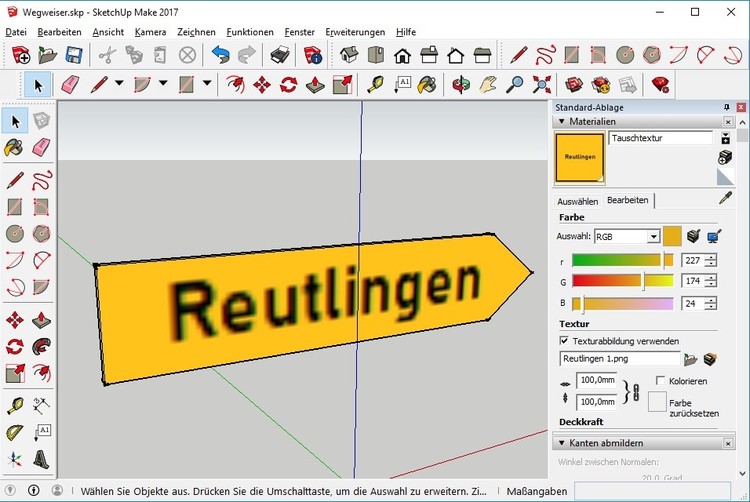
Task: Select the 3D Text tool in left toolbar
Action: [x=42, y=459]
